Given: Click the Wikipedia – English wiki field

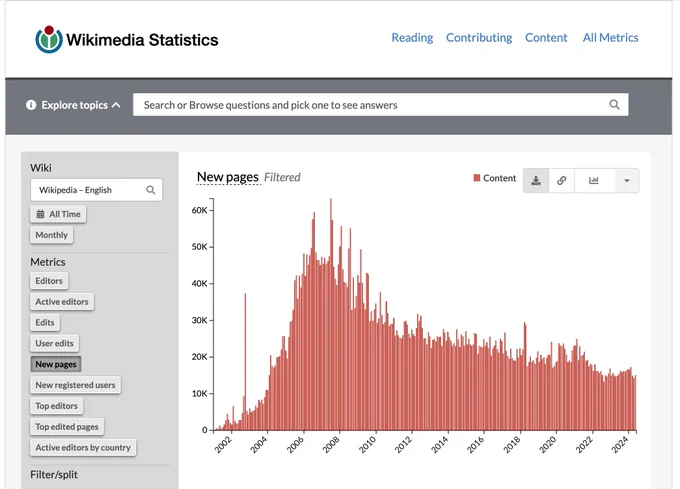Looking at the screenshot, I should (x=96, y=190).
